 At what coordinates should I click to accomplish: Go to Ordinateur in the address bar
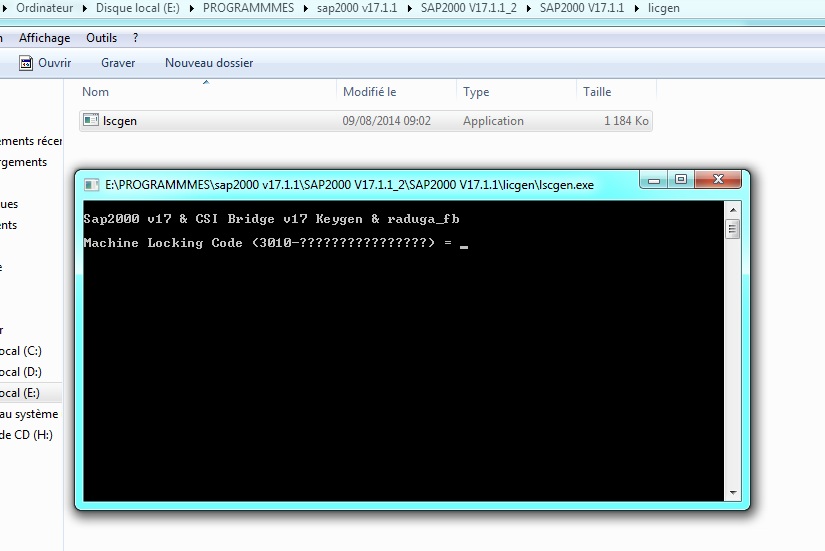coord(45,8)
